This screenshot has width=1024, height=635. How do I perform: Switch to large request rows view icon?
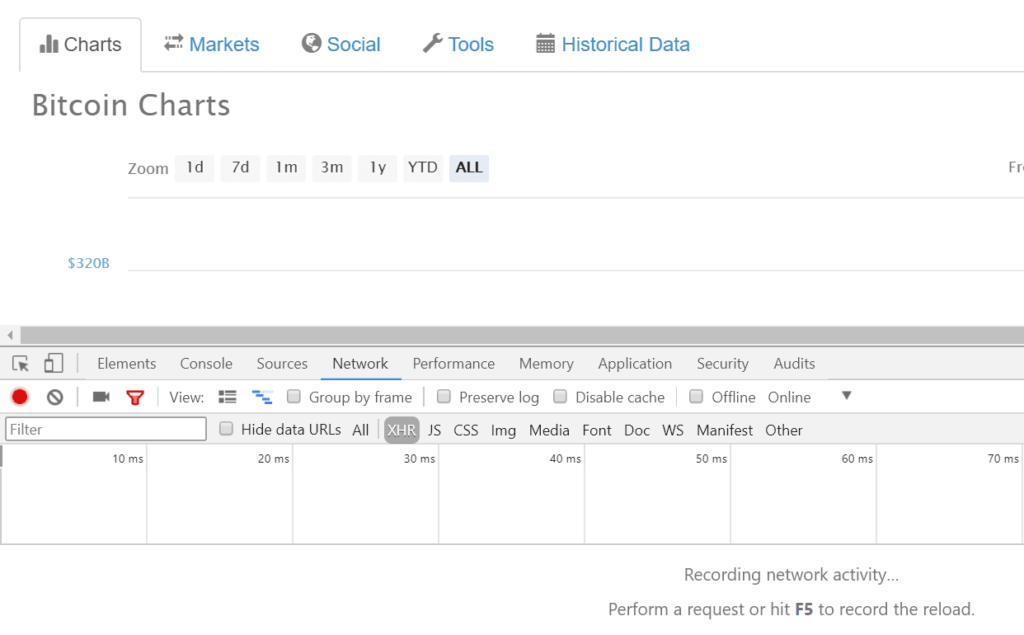(227, 397)
